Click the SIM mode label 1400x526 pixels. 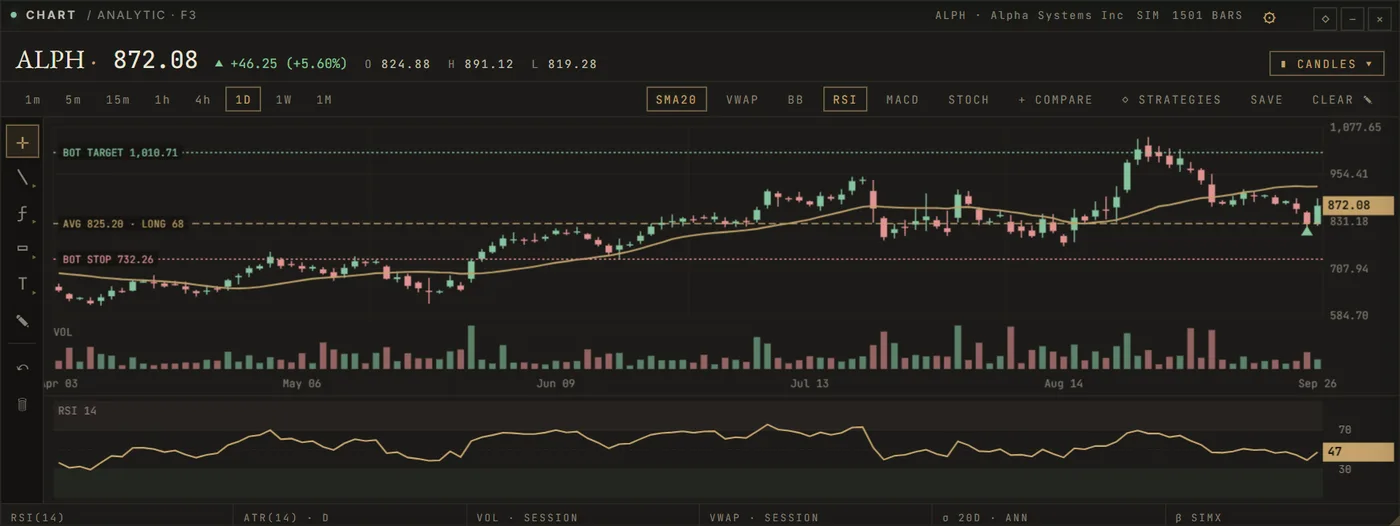(x=1148, y=16)
